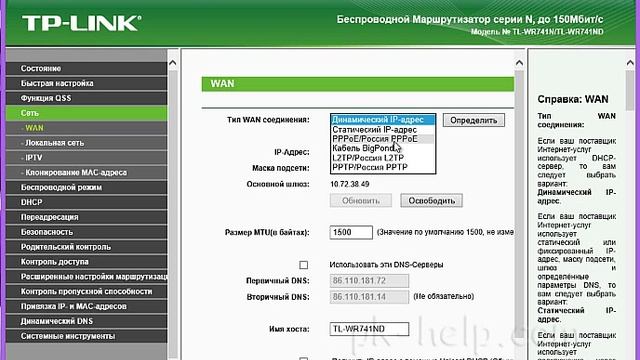Choose Динамический IP-адрес in WAN type list
640x360 pixels.
tap(383, 120)
